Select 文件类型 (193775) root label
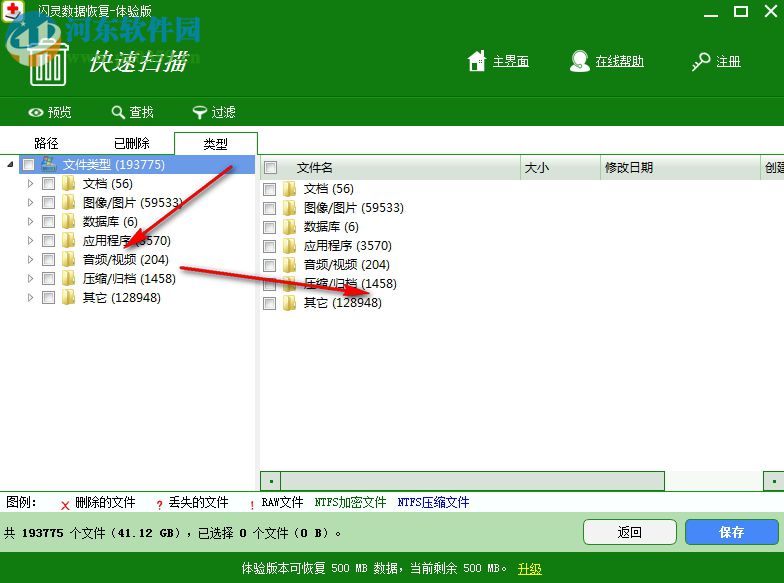The height and width of the screenshot is (583, 784). [x=114, y=164]
